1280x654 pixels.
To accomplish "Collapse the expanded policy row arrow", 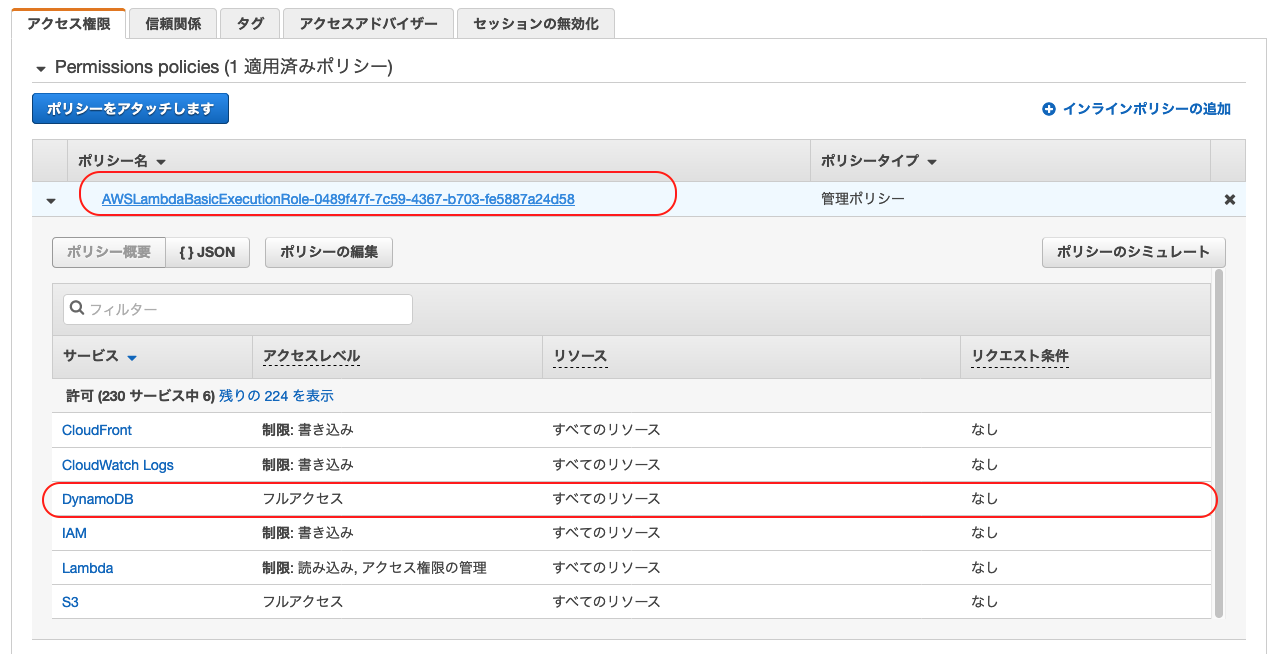I will pyautogui.click(x=50, y=199).
